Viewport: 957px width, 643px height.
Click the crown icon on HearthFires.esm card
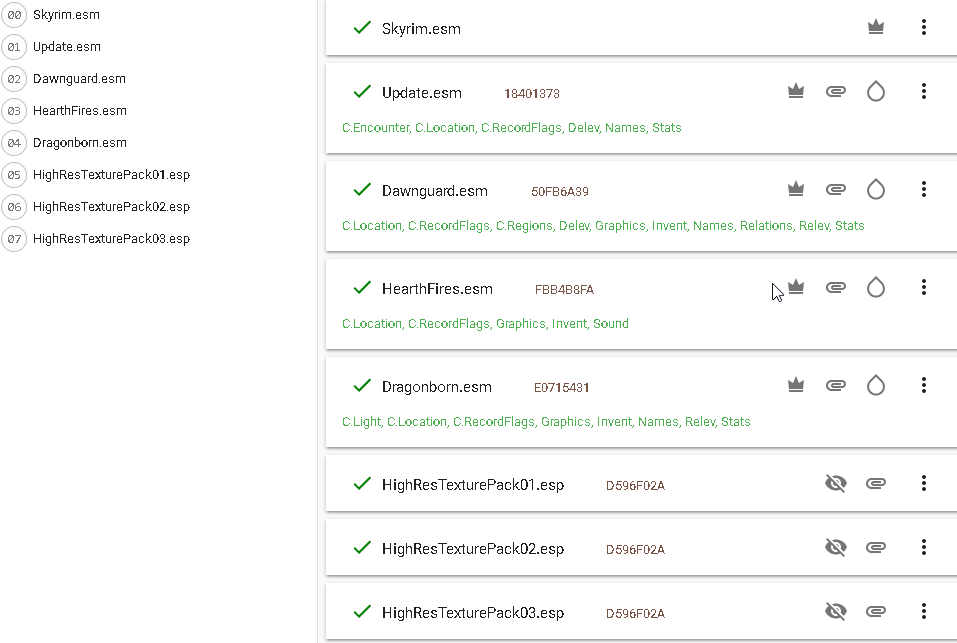(x=796, y=287)
